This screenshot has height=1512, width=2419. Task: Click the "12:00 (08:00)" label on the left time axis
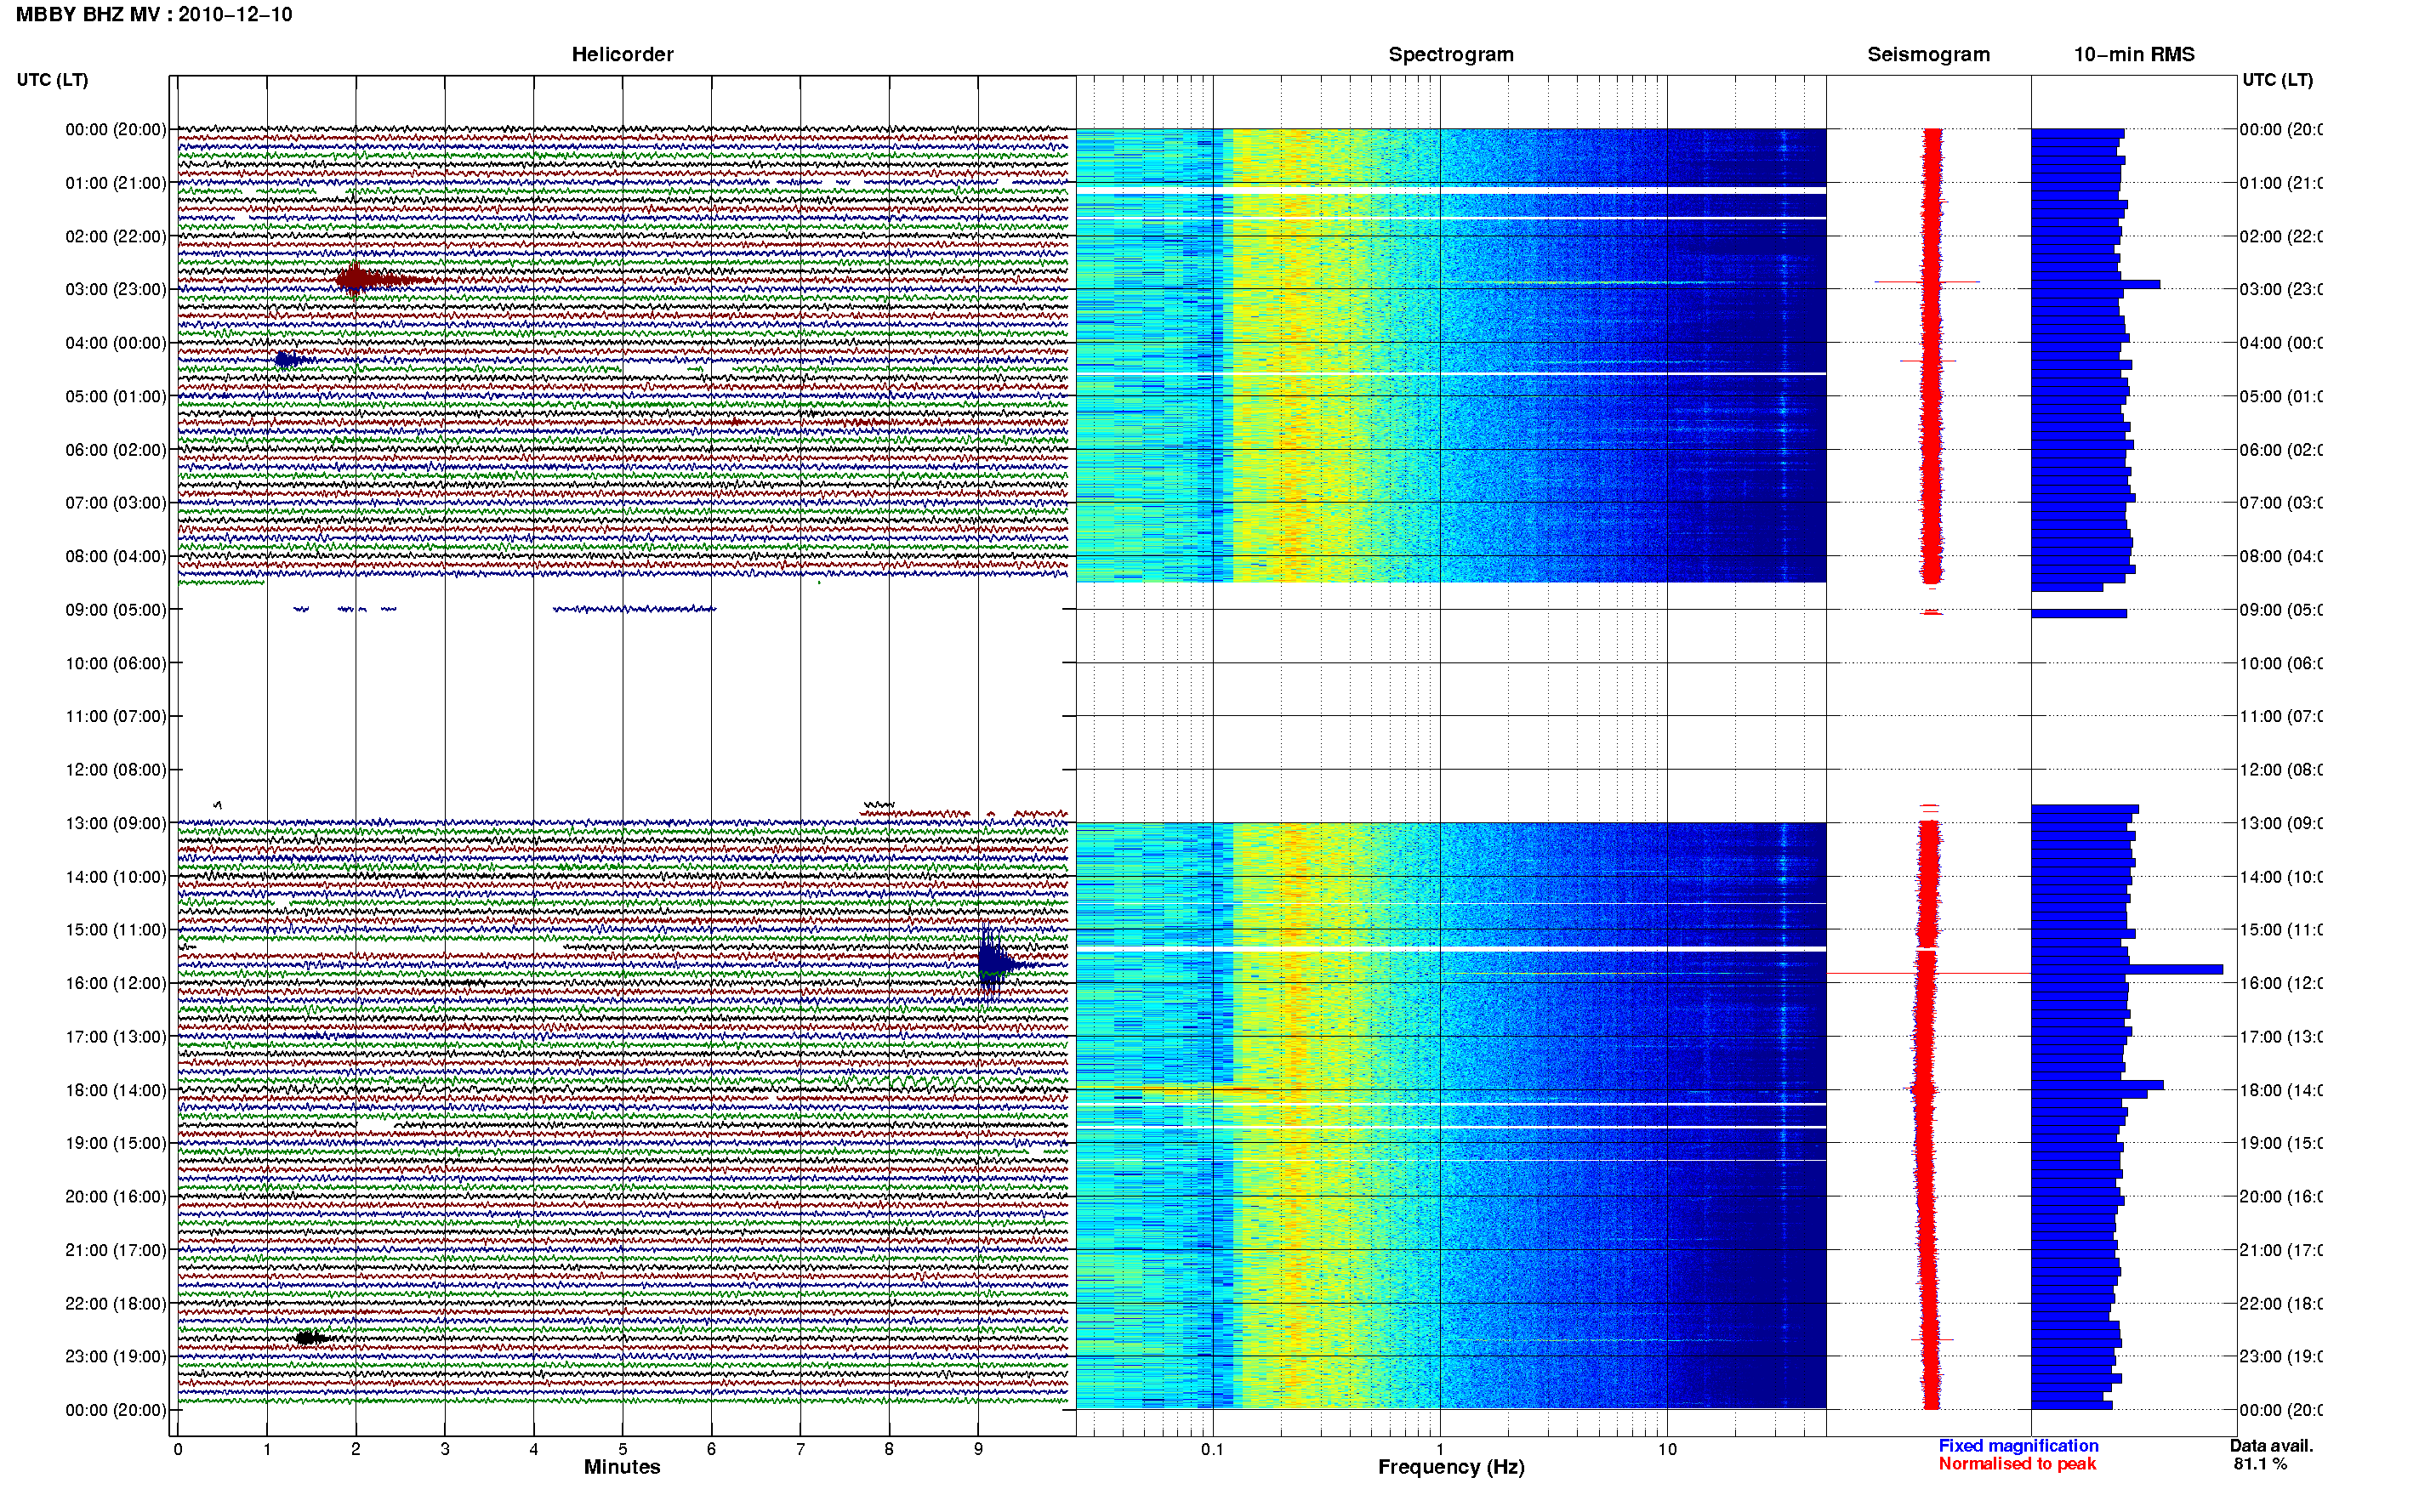(116, 770)
